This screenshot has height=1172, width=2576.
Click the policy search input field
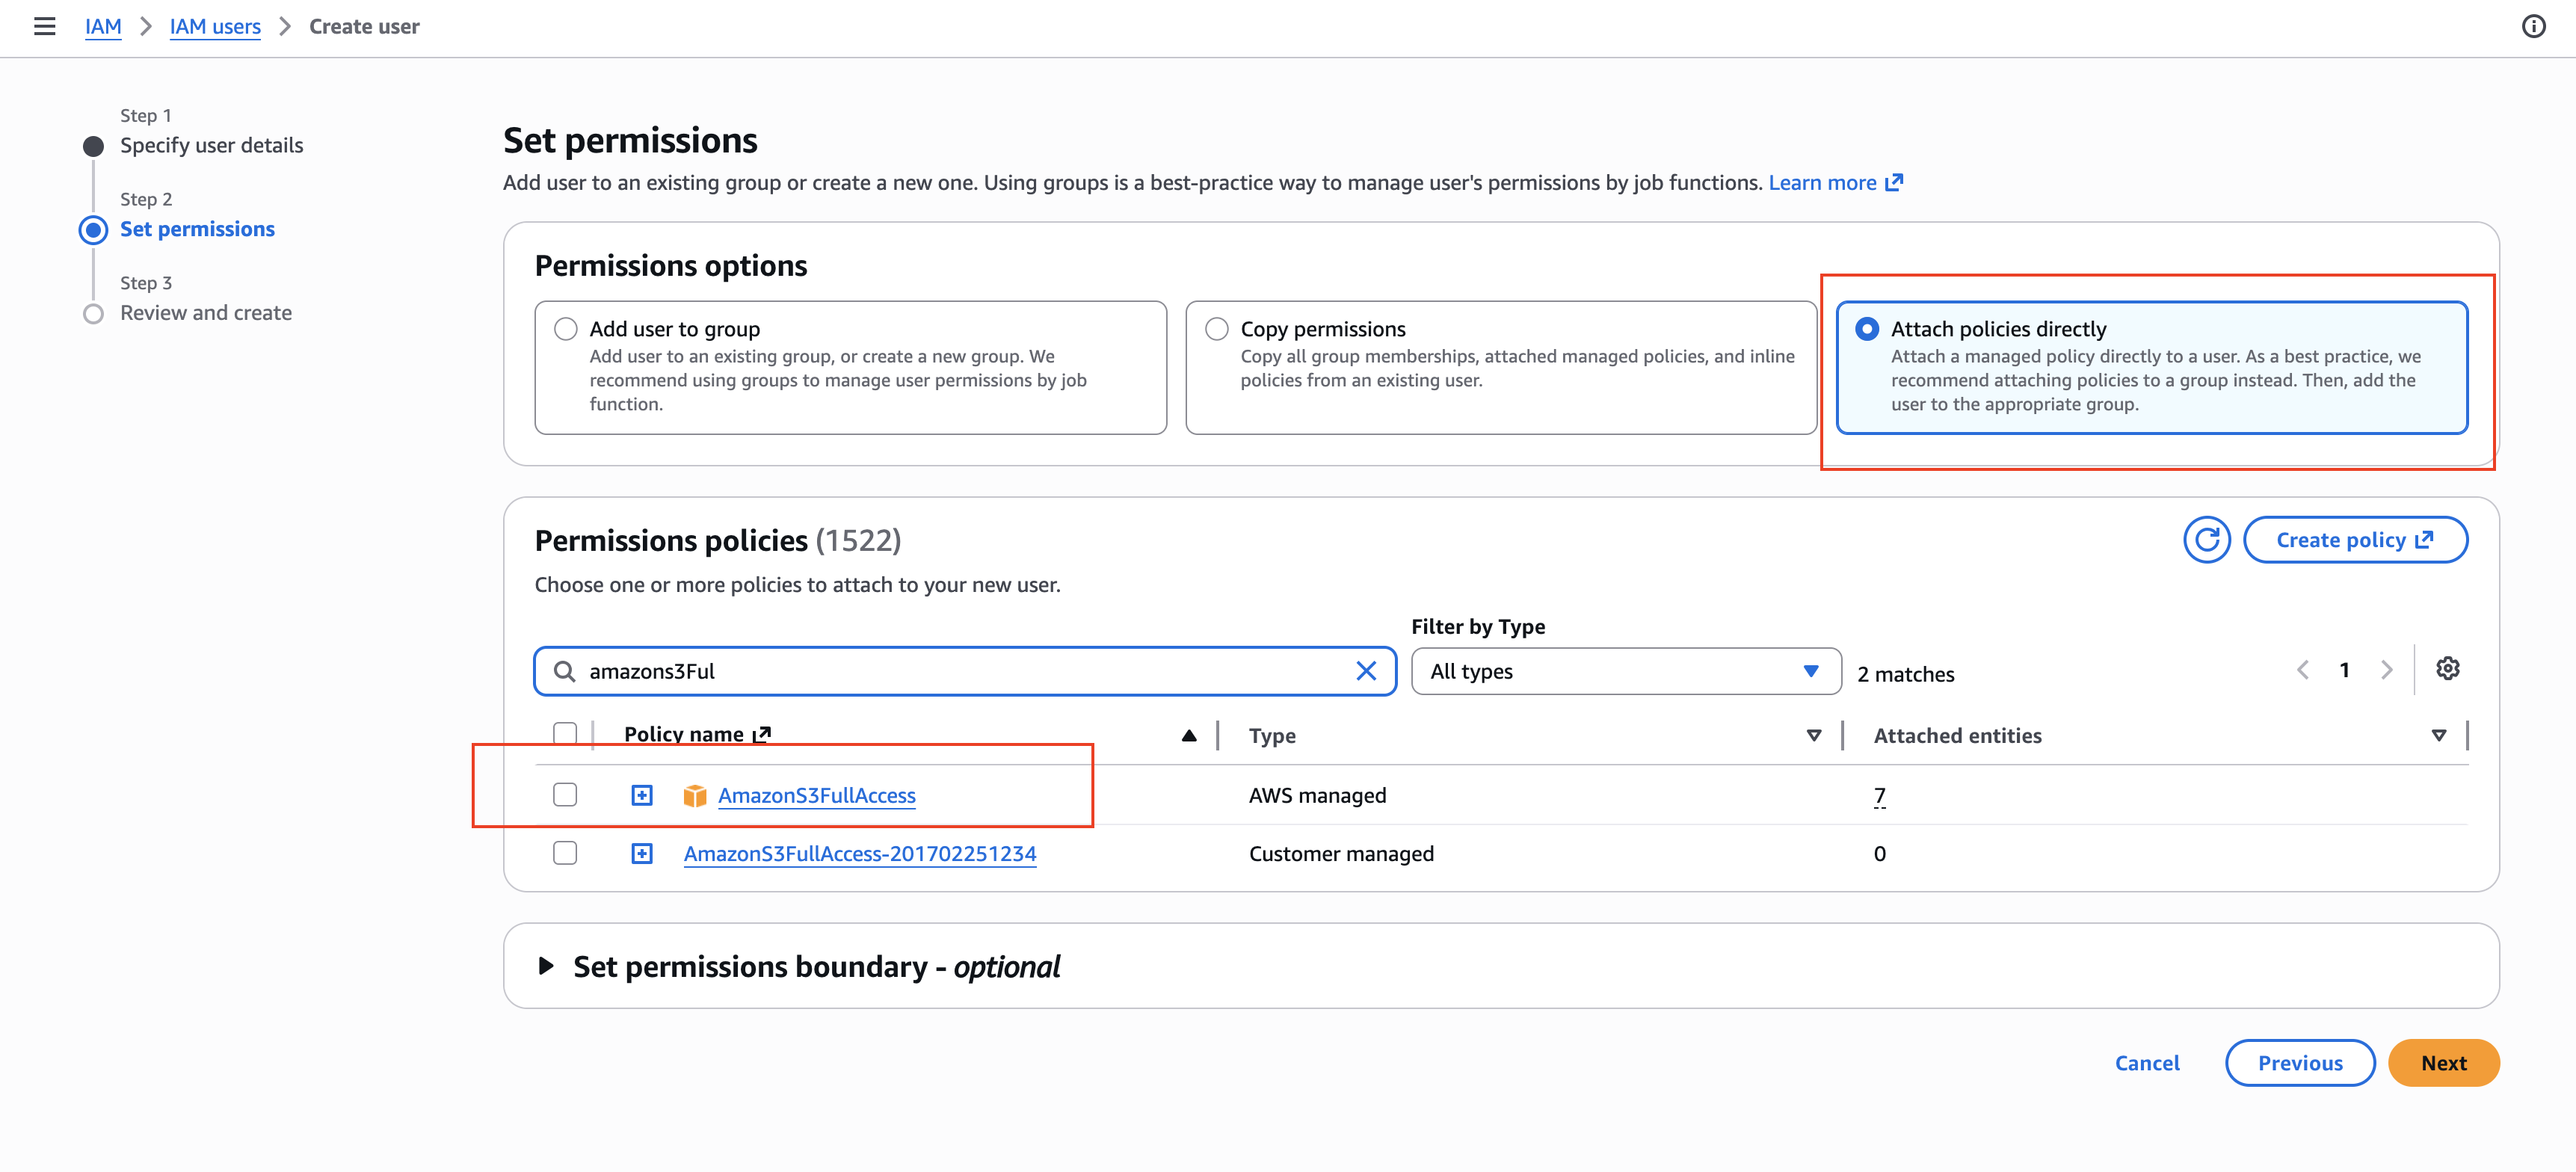click(x=965, y=671)
